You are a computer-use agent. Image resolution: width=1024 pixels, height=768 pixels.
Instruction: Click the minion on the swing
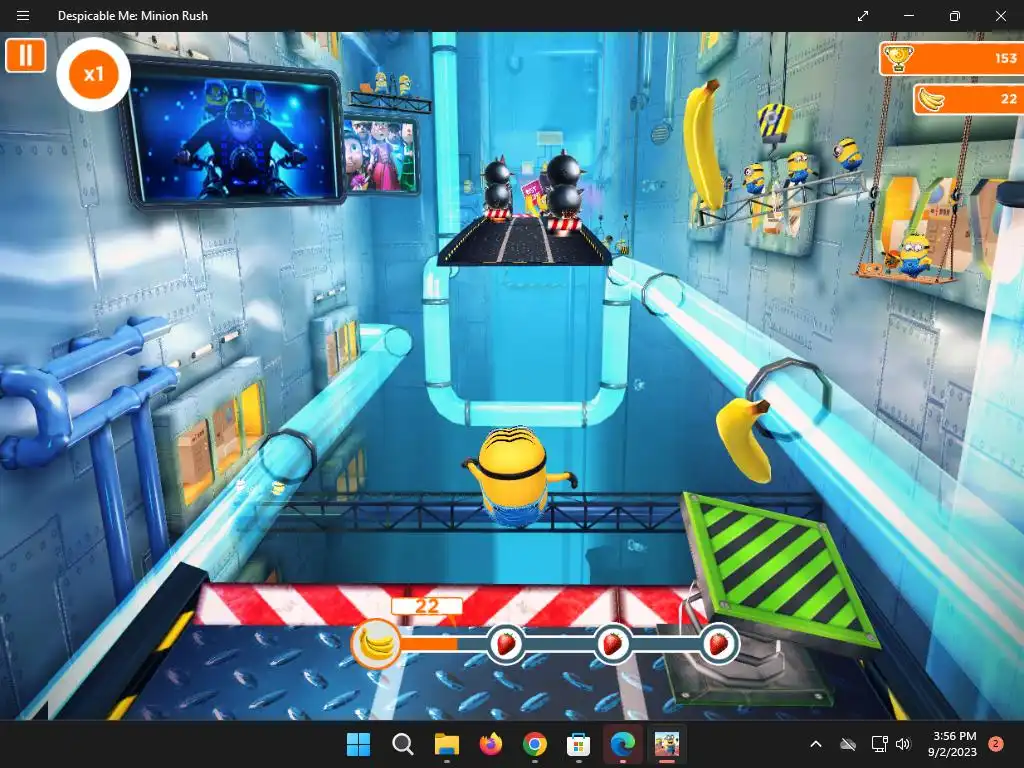click(912, 253)
